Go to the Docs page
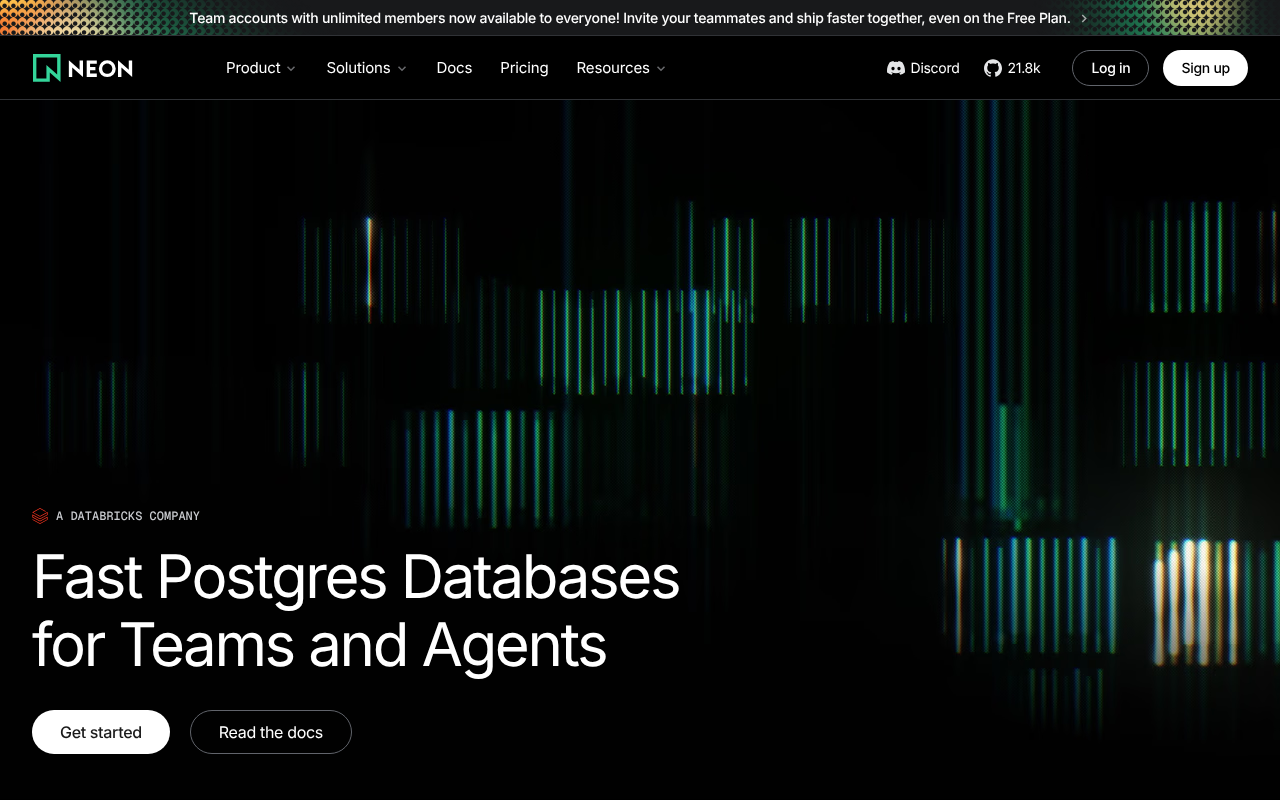The width and height of the screenshot is (1280, 800). 454,68
